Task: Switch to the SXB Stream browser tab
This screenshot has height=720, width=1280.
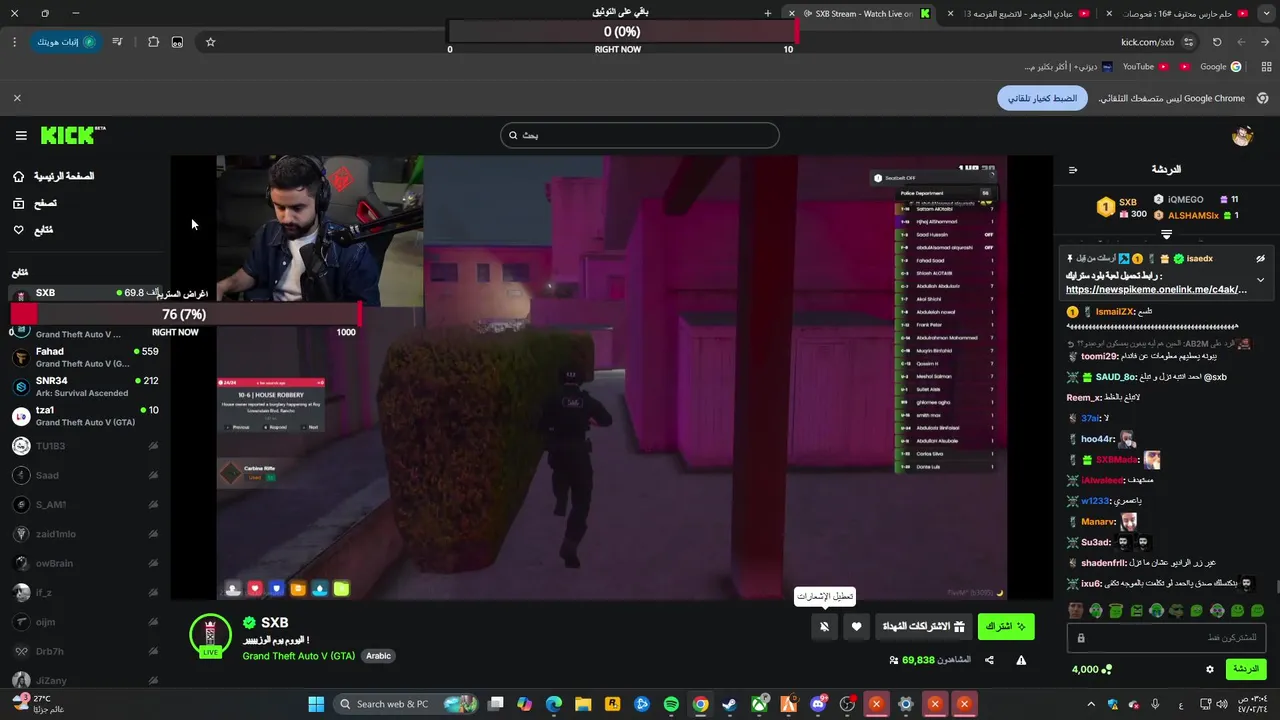Action: tap(863, 14)
